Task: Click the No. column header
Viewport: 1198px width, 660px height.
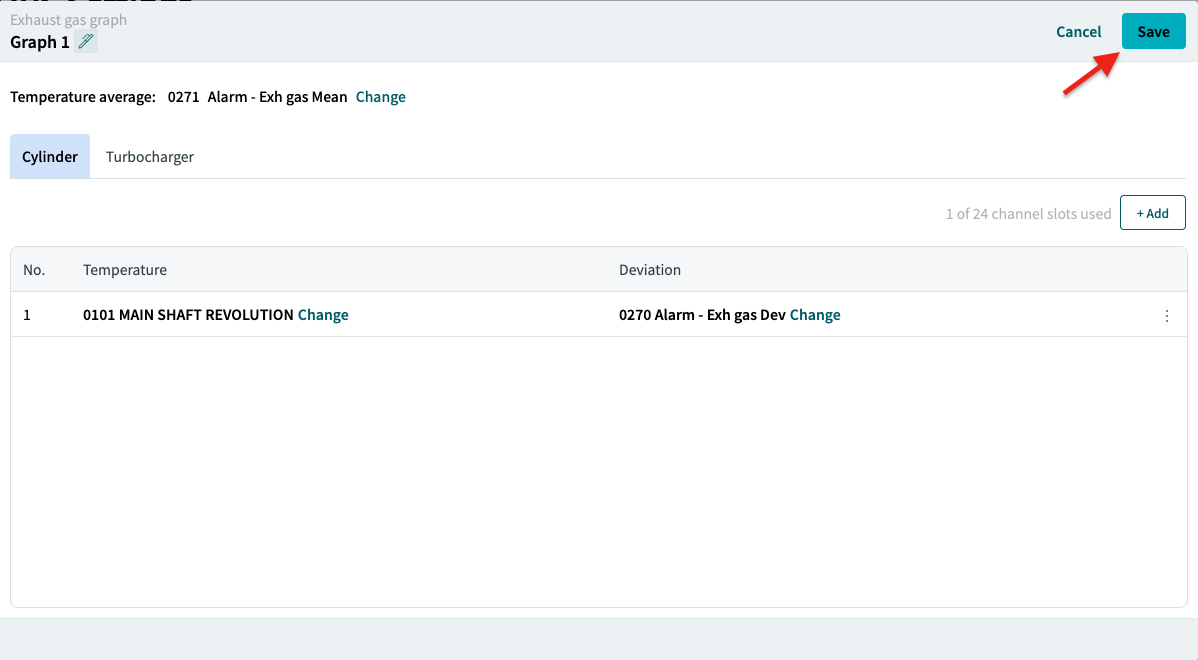Action: (34, 270)
